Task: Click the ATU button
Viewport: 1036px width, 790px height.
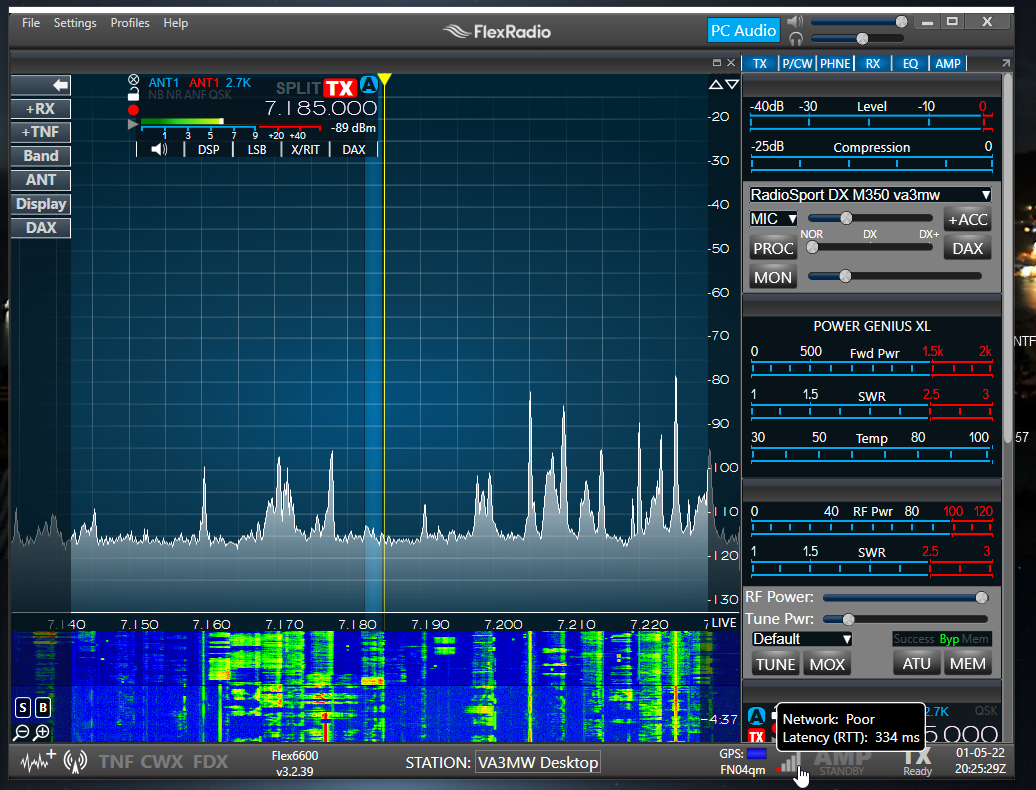Action: click(x=916, y=664)
